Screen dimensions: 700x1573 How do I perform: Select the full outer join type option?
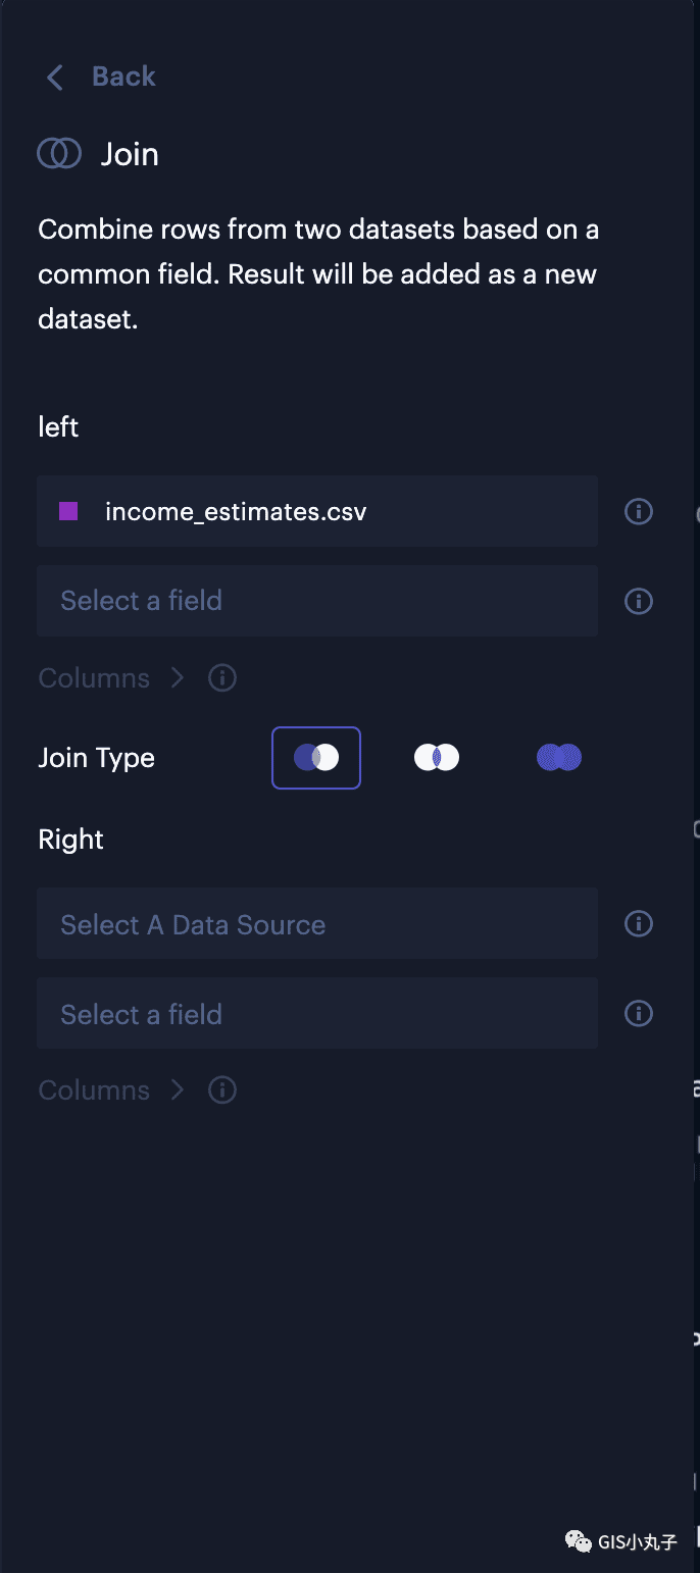[559, 758]
